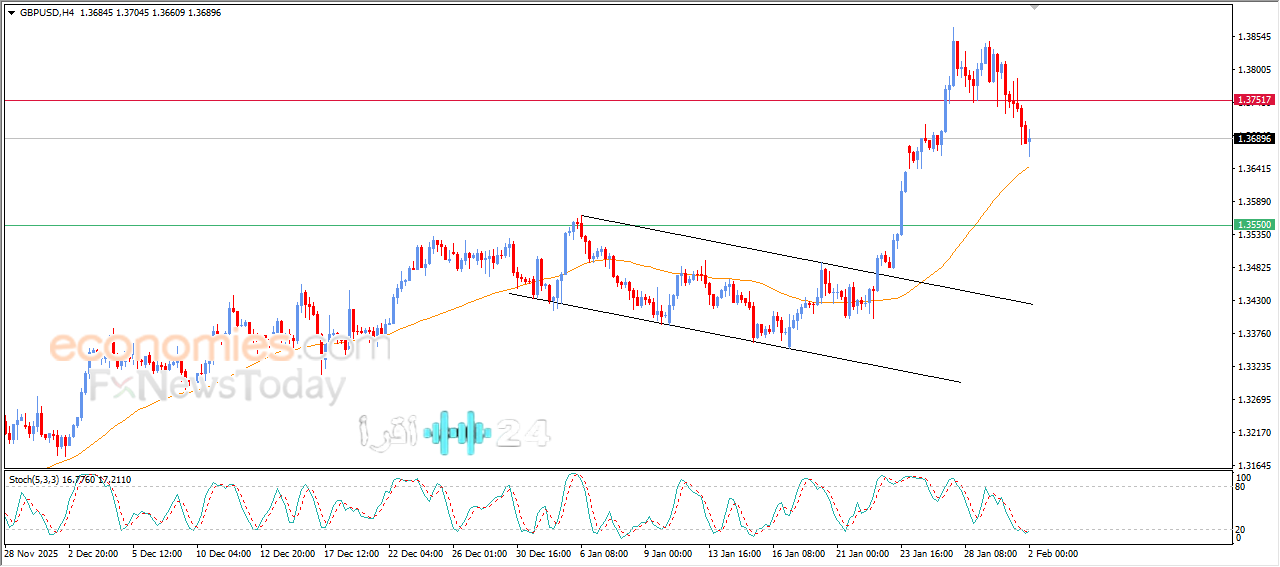Click the 23 Jan 16:00 date label

(924, 553)
